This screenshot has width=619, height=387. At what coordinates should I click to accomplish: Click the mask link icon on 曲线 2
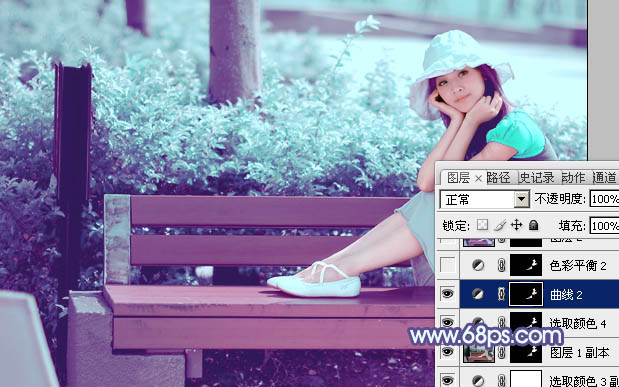click(501, 294)
